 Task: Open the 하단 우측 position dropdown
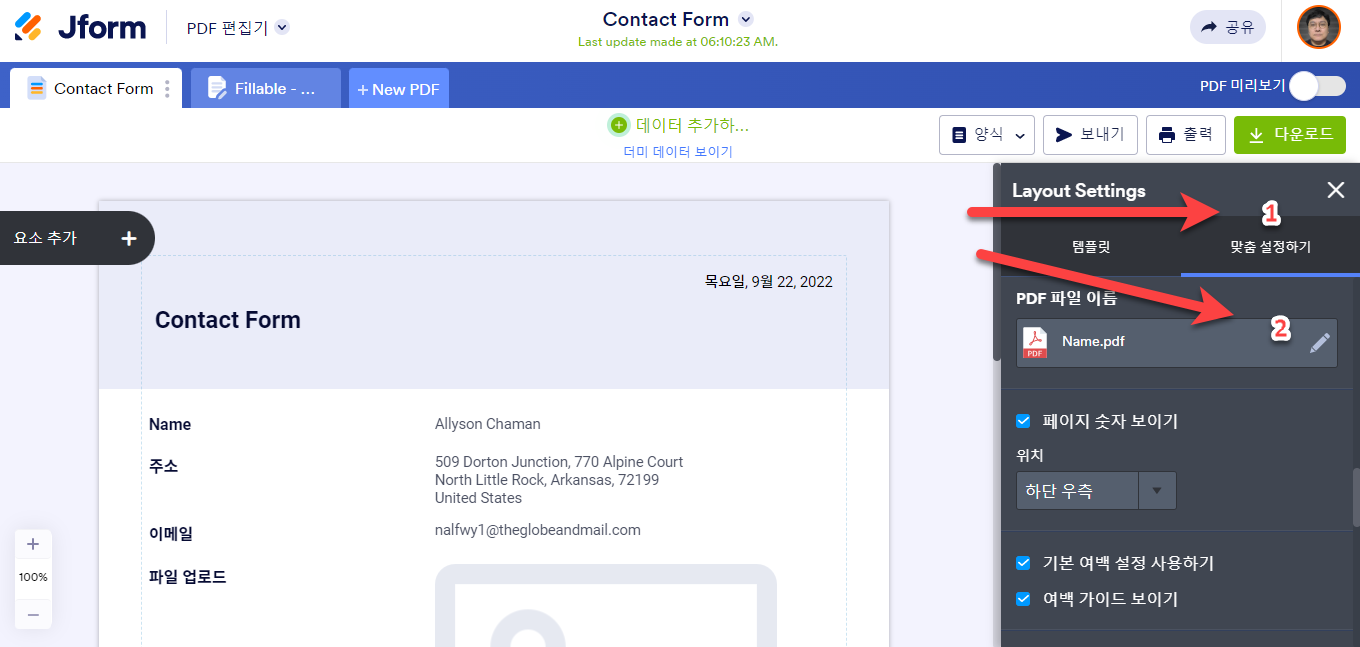[1096, 491]
